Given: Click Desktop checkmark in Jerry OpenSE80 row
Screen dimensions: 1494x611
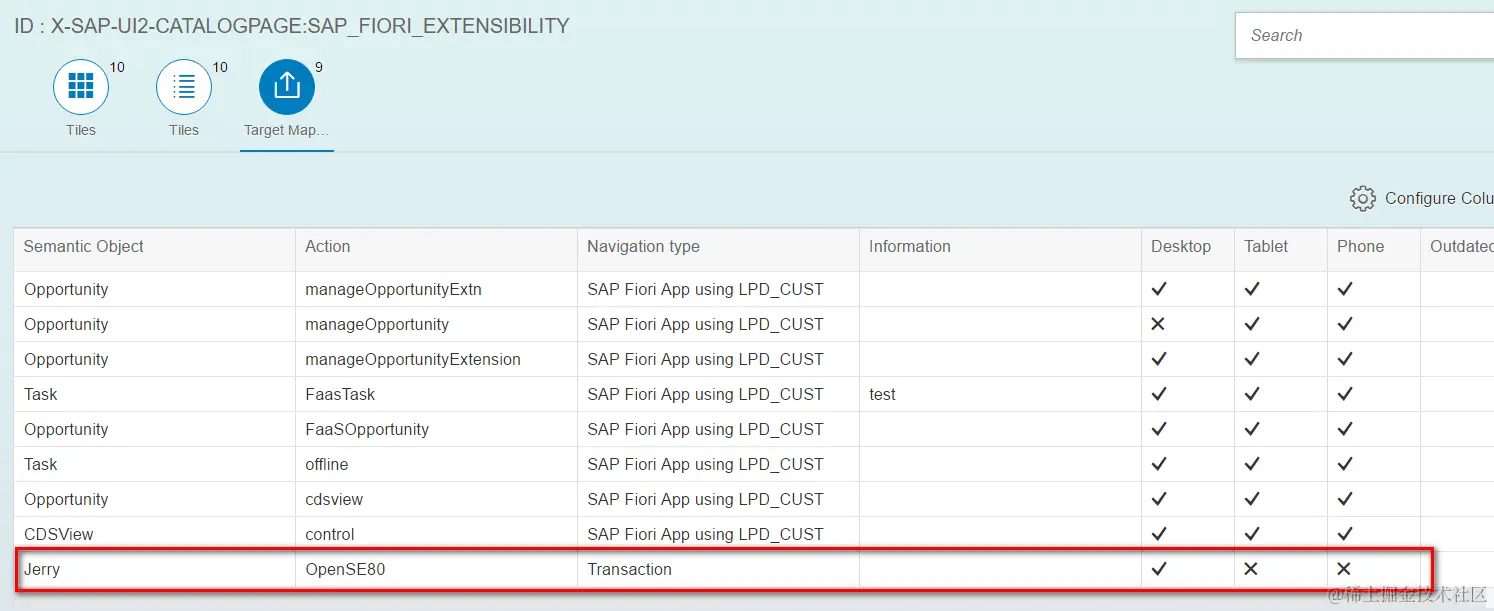Looking at the screenshot, I should pyautogui.click(x=1159, y=569).
